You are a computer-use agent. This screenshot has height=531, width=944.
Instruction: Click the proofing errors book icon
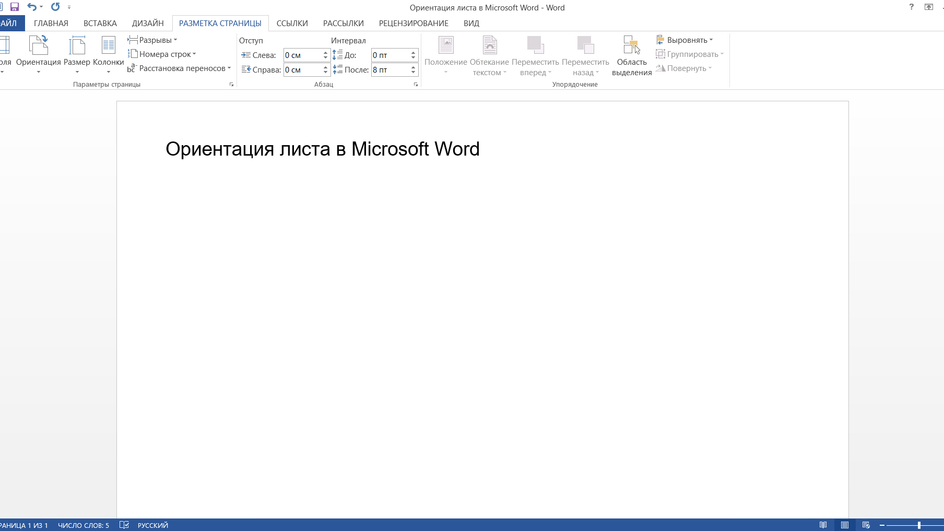[x=124, y=526]
